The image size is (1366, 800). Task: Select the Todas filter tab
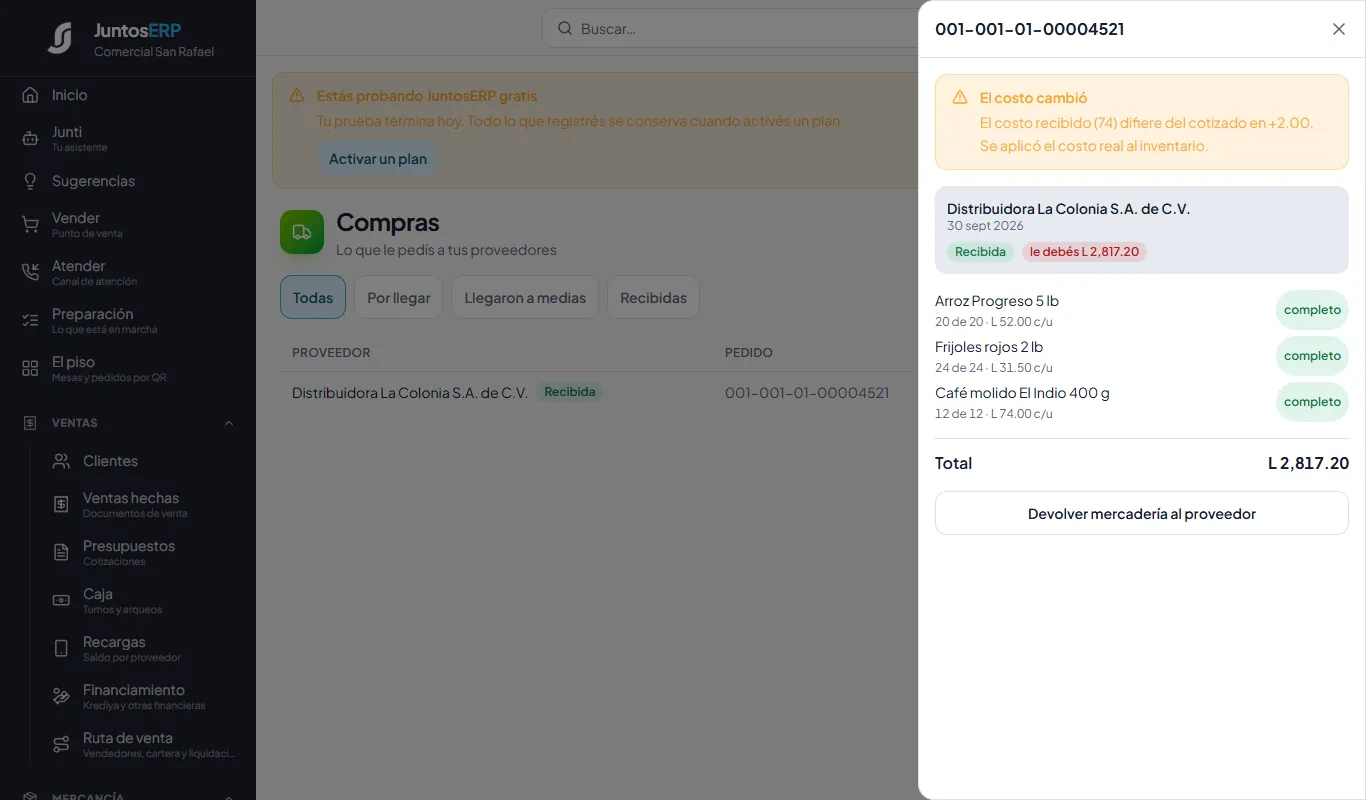tap(313, 298)
